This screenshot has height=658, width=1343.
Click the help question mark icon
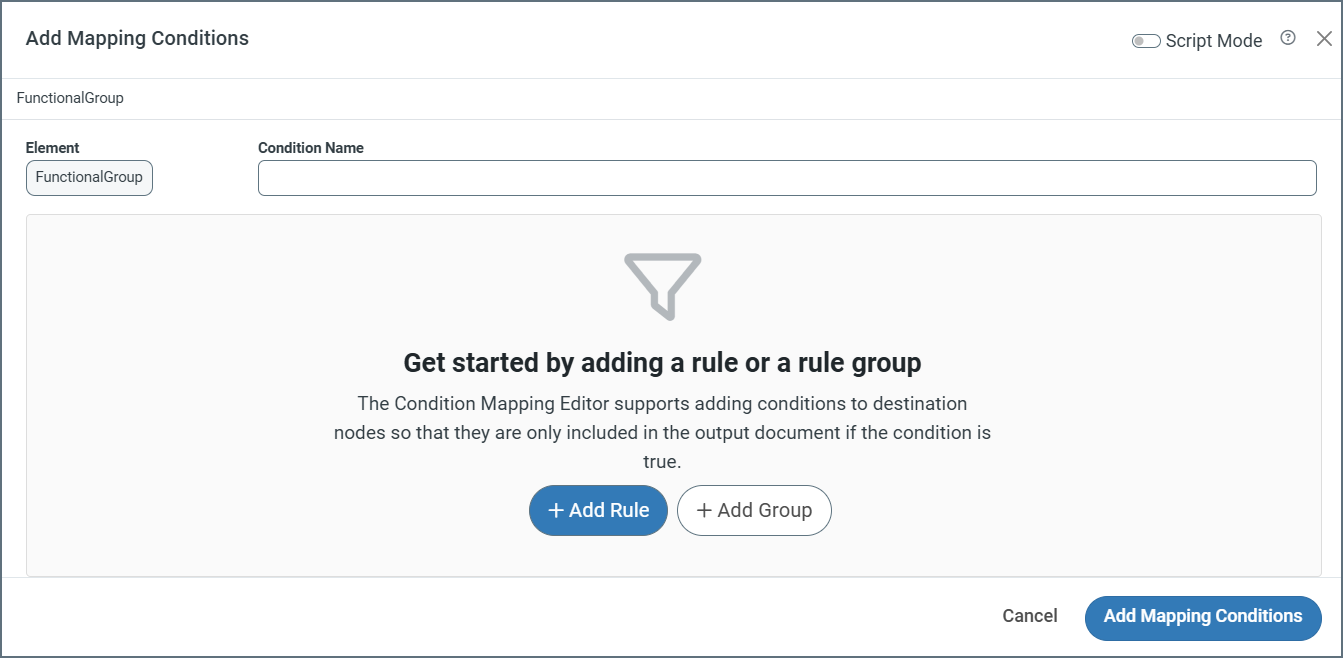(1288, 38)
